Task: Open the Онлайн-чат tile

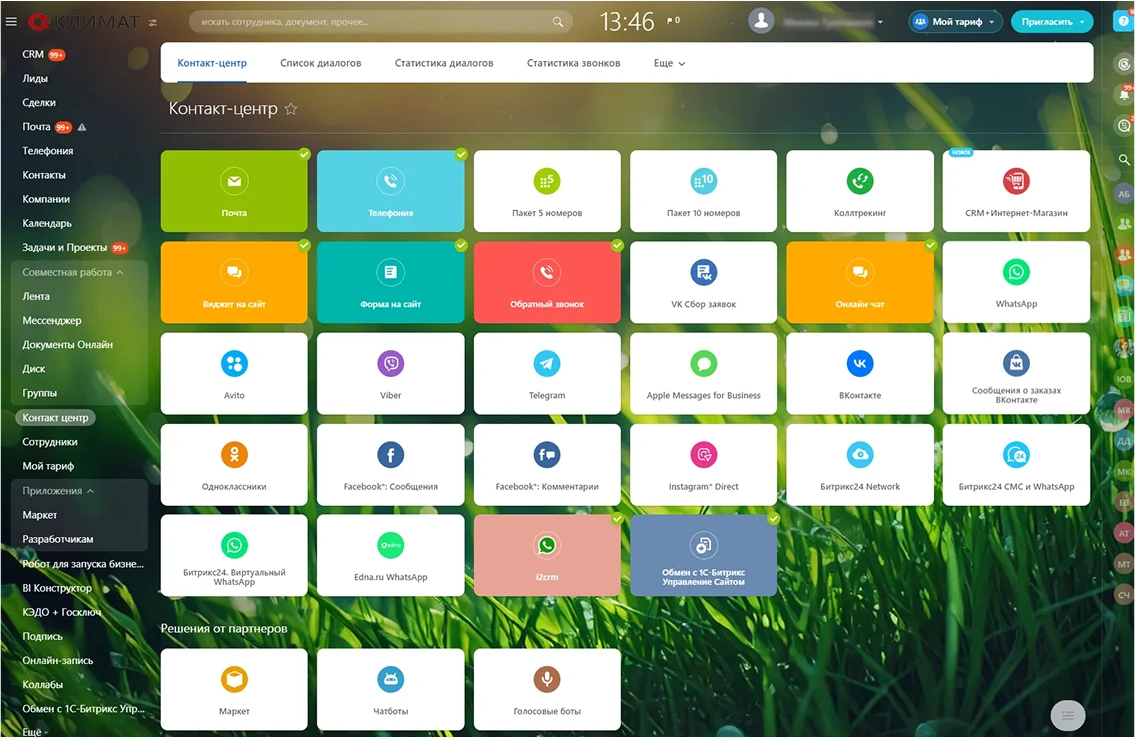Action: coord(860,282)
